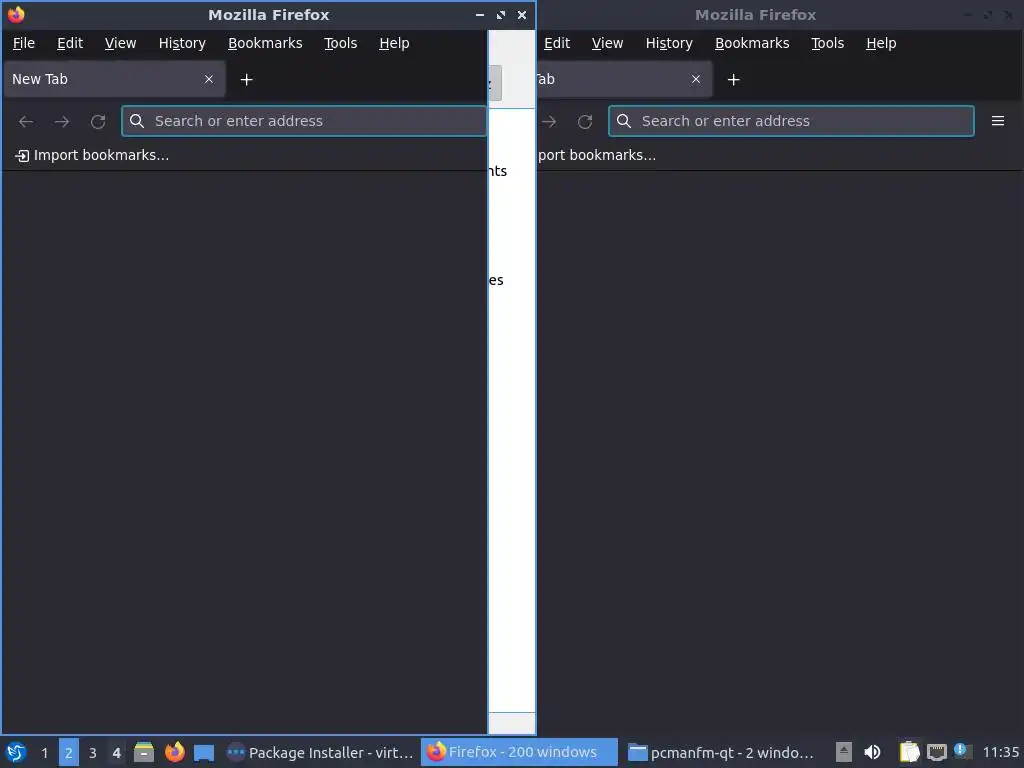The image size is (1024, 768).
Task: Open View menu in front Firefox window
Action: click(120, 43)
